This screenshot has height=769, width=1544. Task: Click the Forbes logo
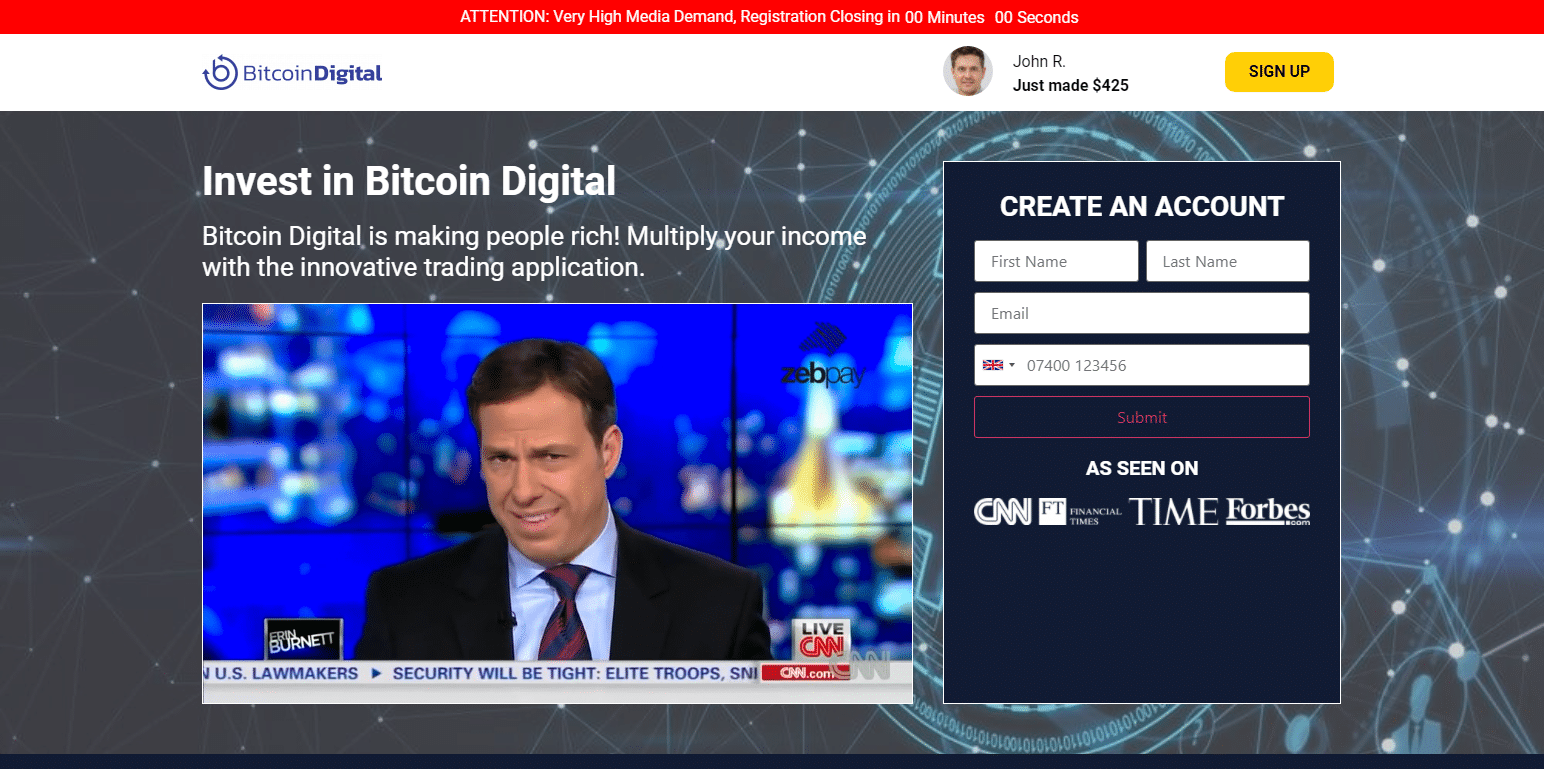(1268, 511)
